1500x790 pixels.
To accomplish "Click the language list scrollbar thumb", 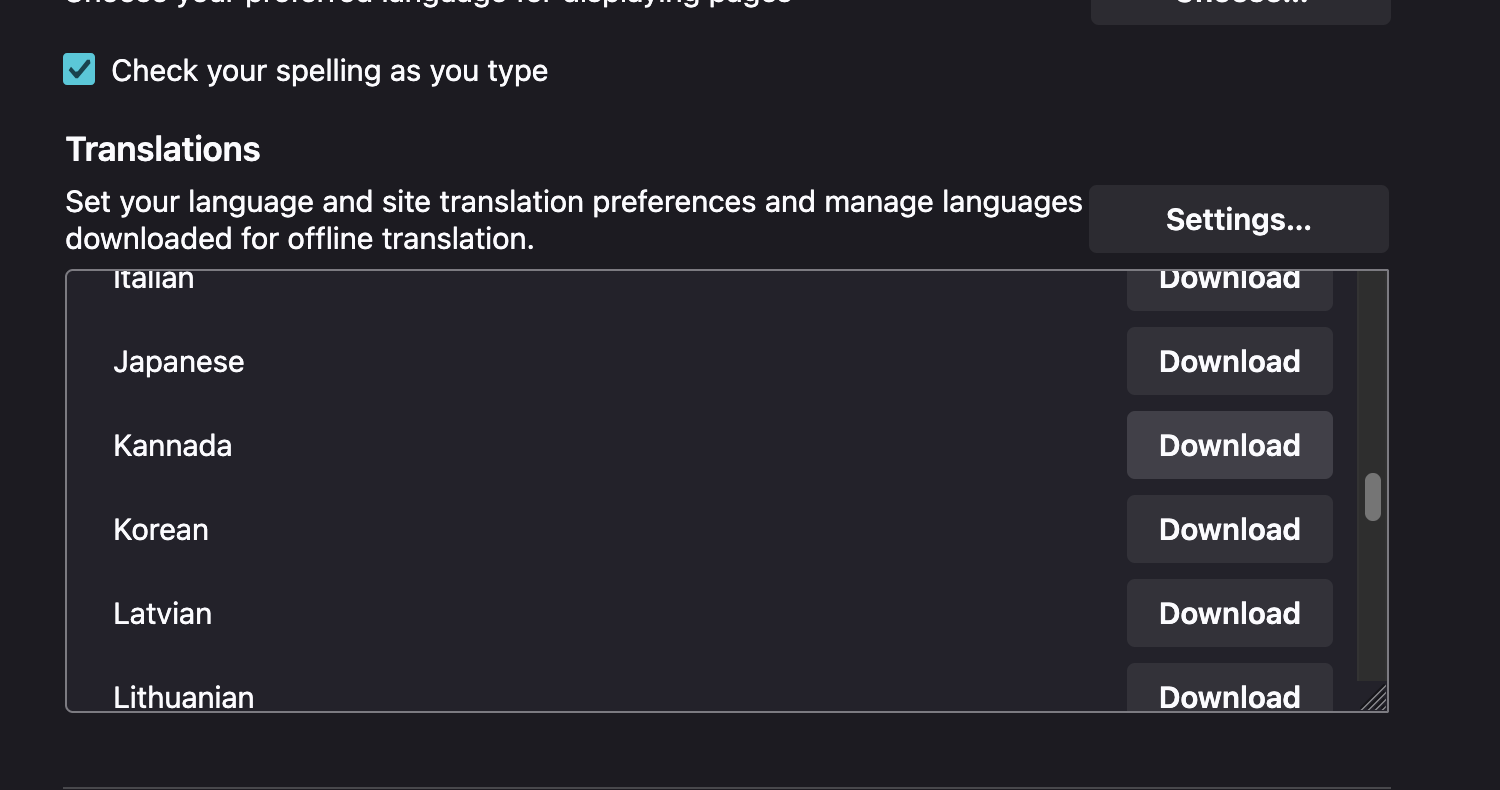I will point(1373,497).
